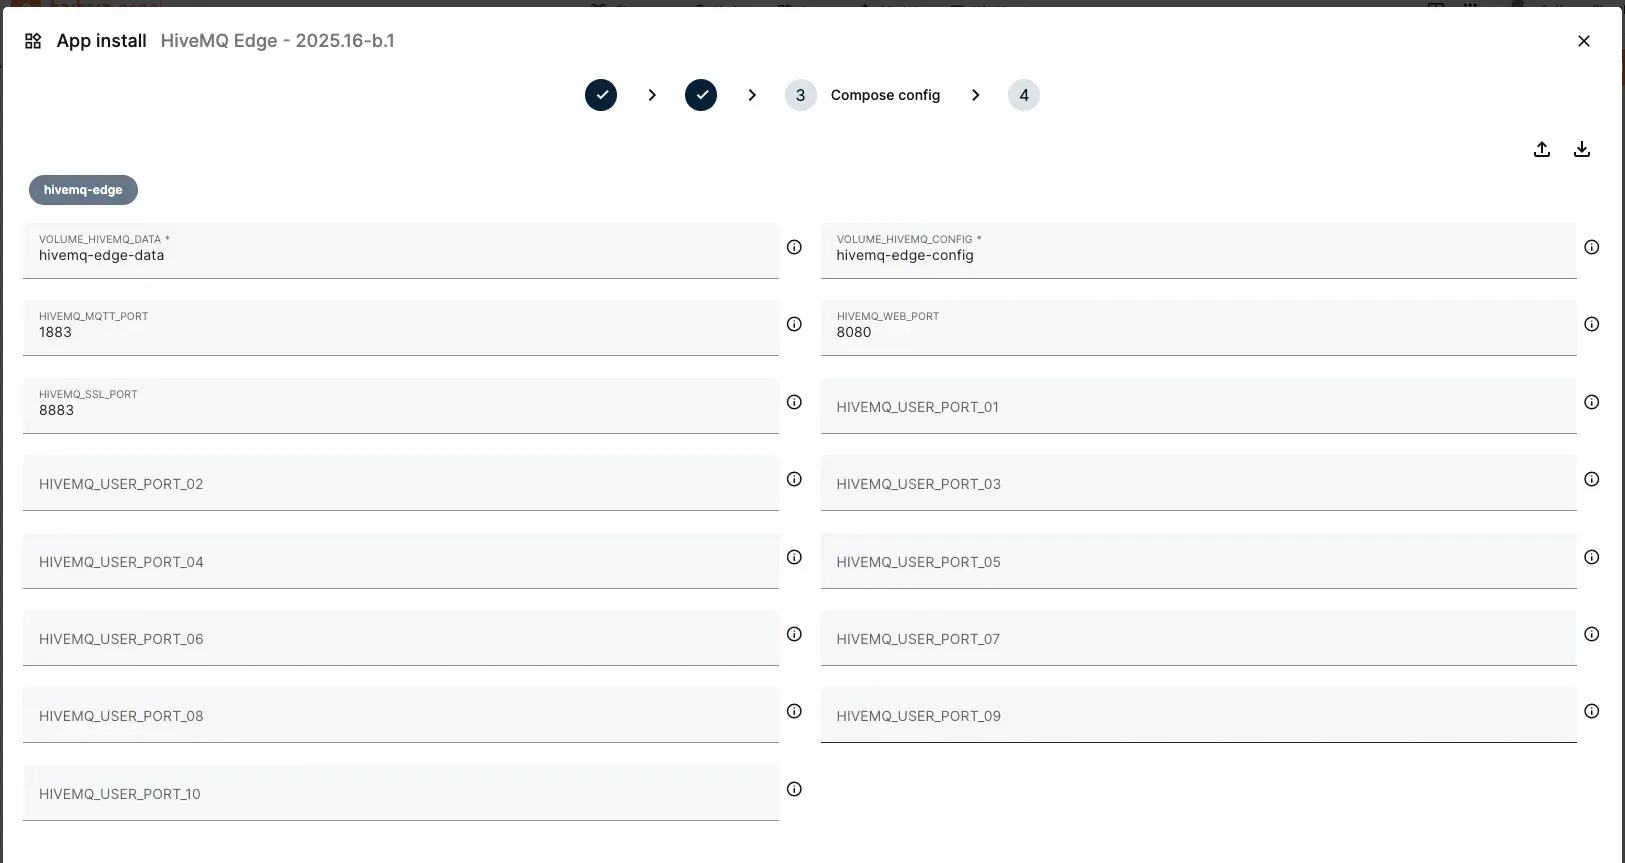Go to completed step two
Screen dimensions: 1625x863
tap(701, 95)
